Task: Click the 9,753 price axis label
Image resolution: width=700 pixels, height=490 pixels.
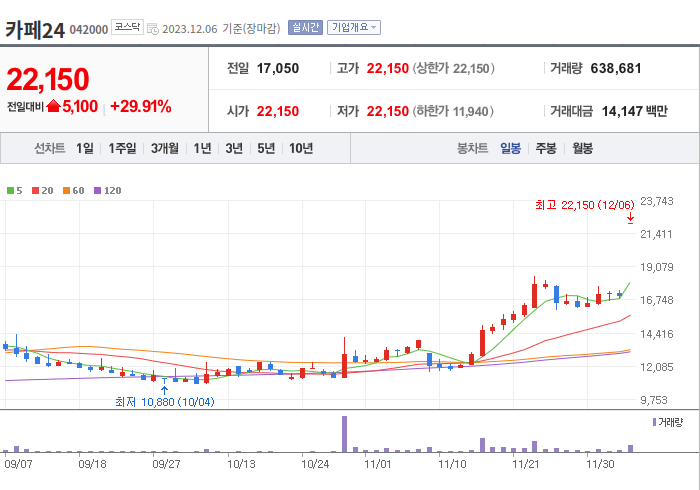Action: (x=654, y=400)
